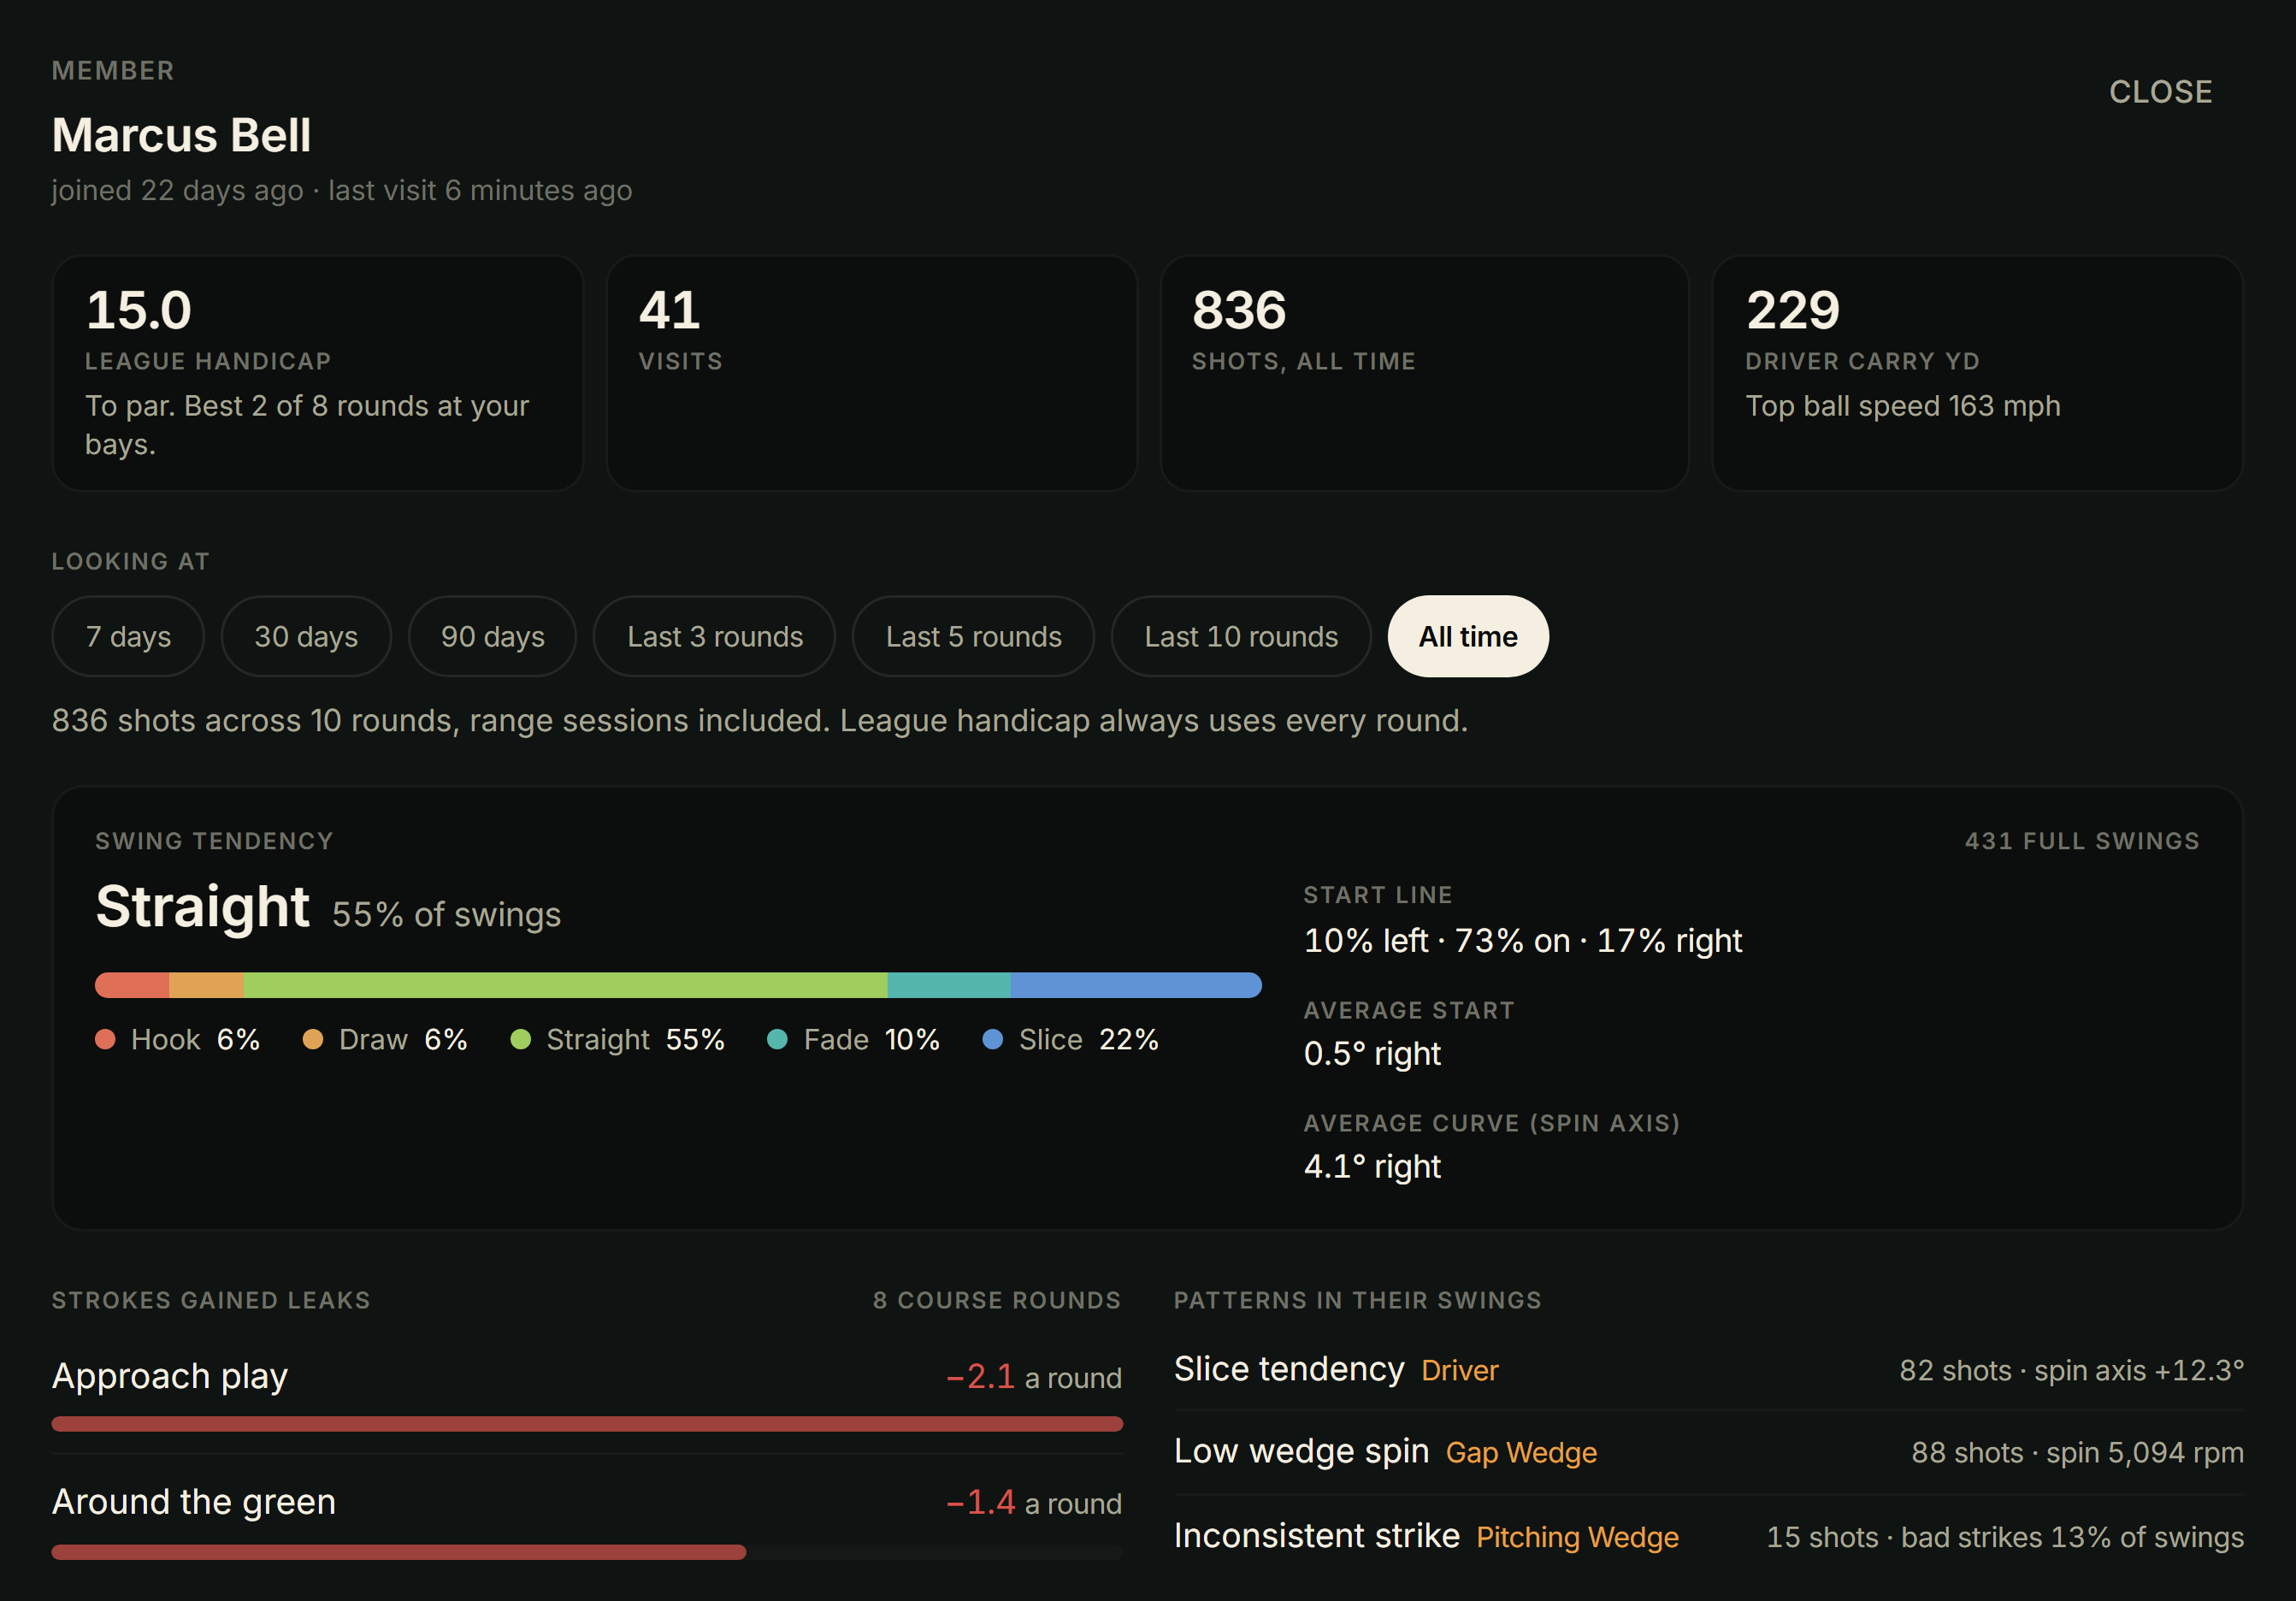Viewport: 2296px width, 1601px height.
Task: Open the Around the green leak row
Action: (x=587, y=1519)
